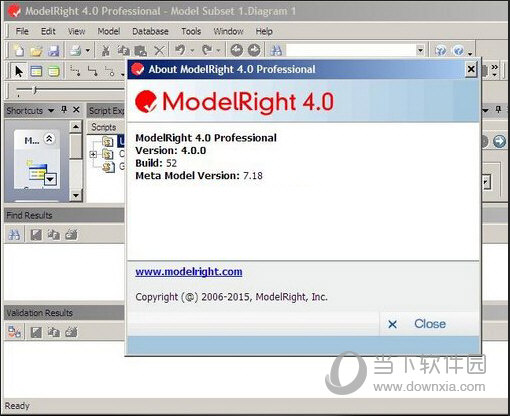Collapse the M... shortcut group chevron
Screen dimensions: 510x416
49,139
